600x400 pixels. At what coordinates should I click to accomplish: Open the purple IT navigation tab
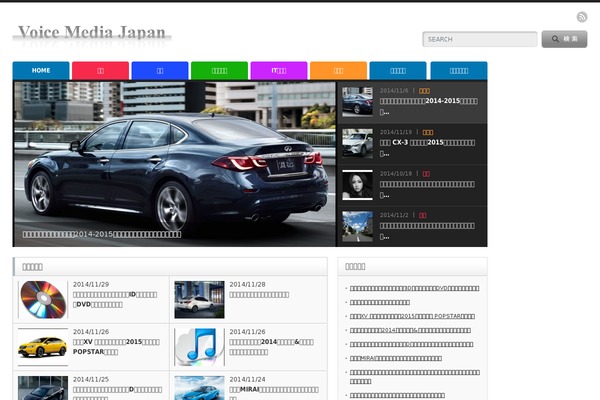pos(279,70)
